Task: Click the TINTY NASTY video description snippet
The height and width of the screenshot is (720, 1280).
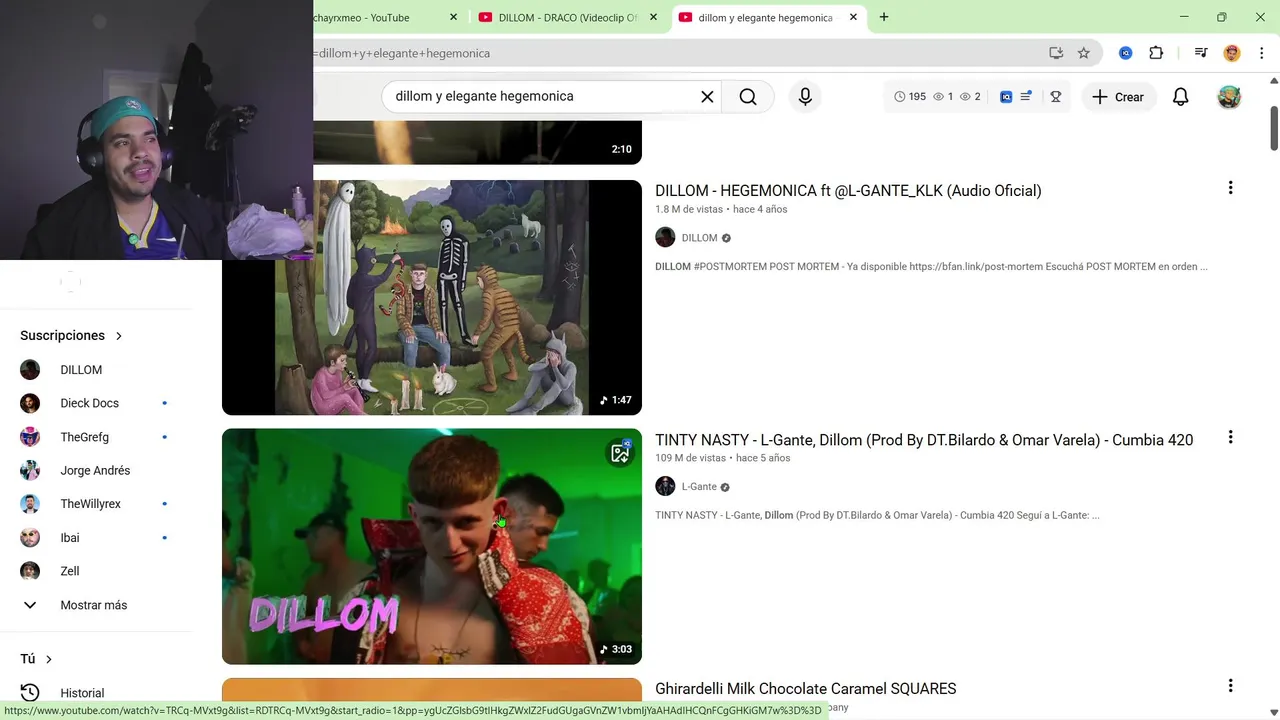Action: pos(877,516)
